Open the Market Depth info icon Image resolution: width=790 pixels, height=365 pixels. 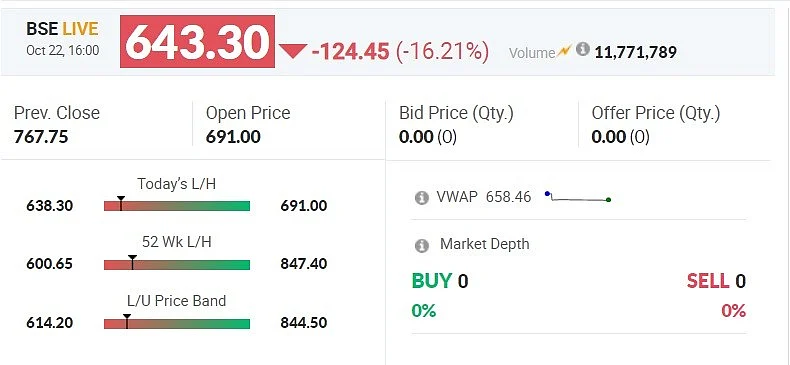[421, 246]
